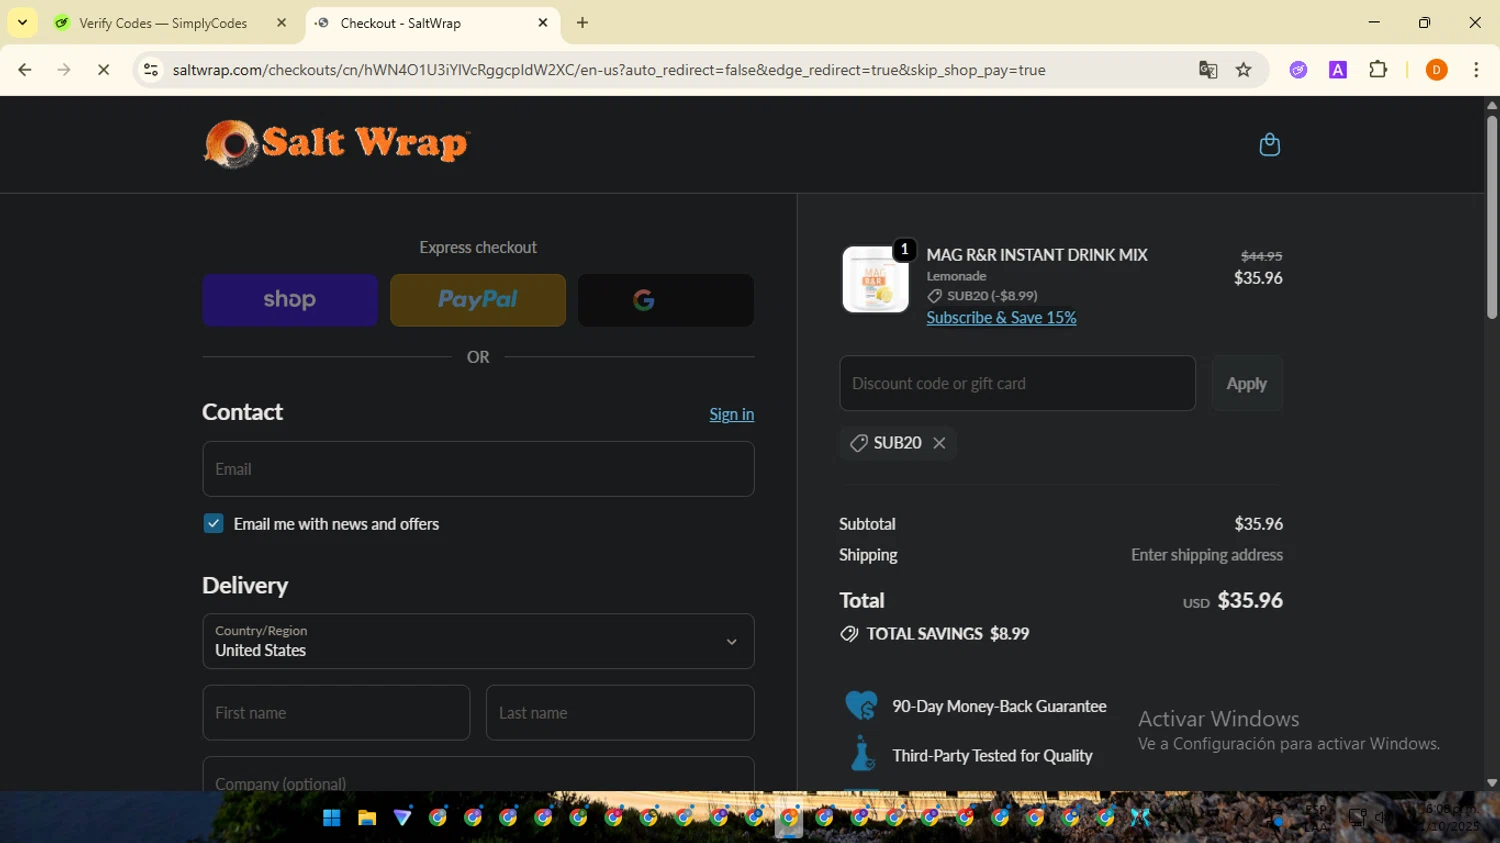1500x843 pixels.
Task: Click the browser address bar URL
Action: point(609,70)
